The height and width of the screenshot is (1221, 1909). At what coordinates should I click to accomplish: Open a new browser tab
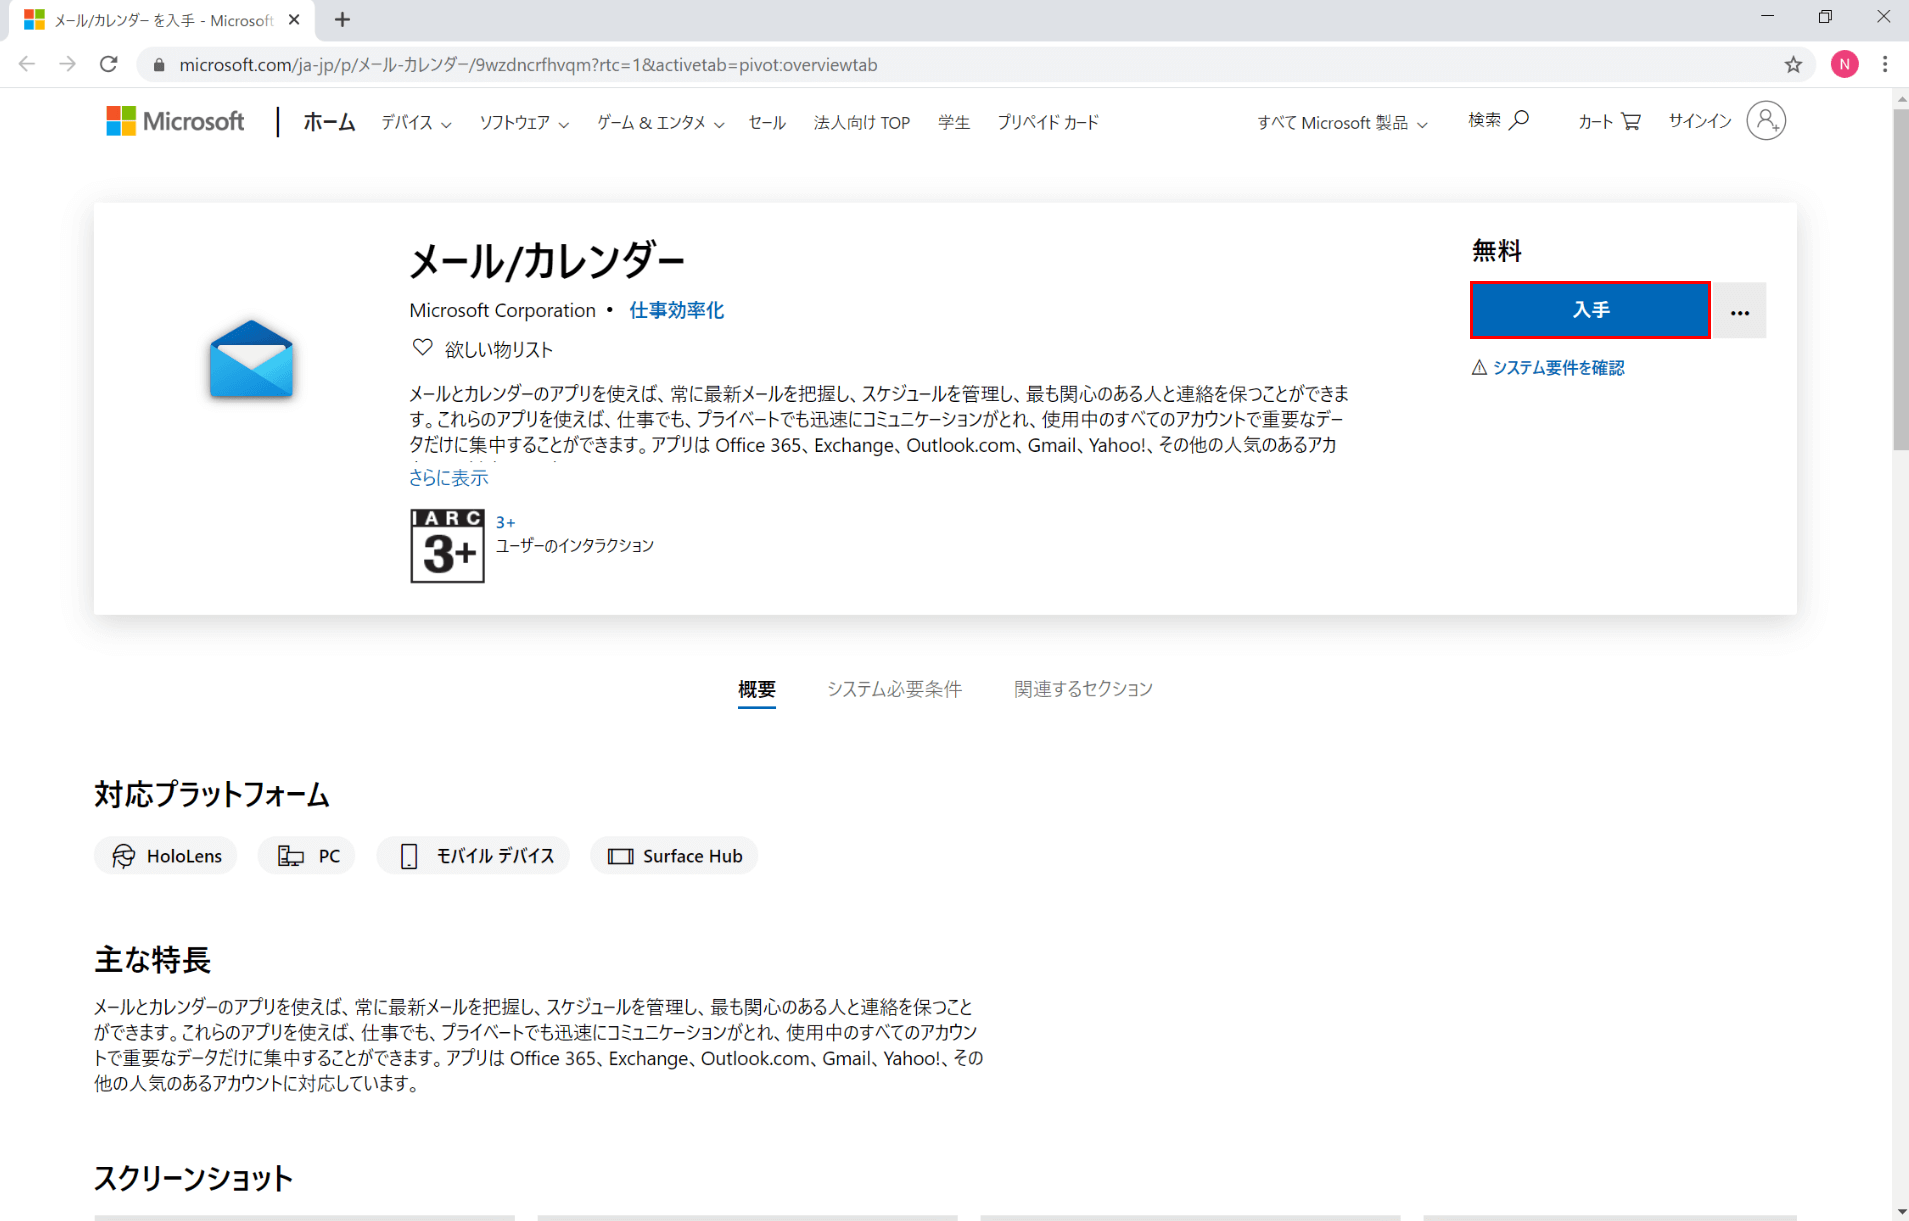pyautogui.click(x=342, y=19)
